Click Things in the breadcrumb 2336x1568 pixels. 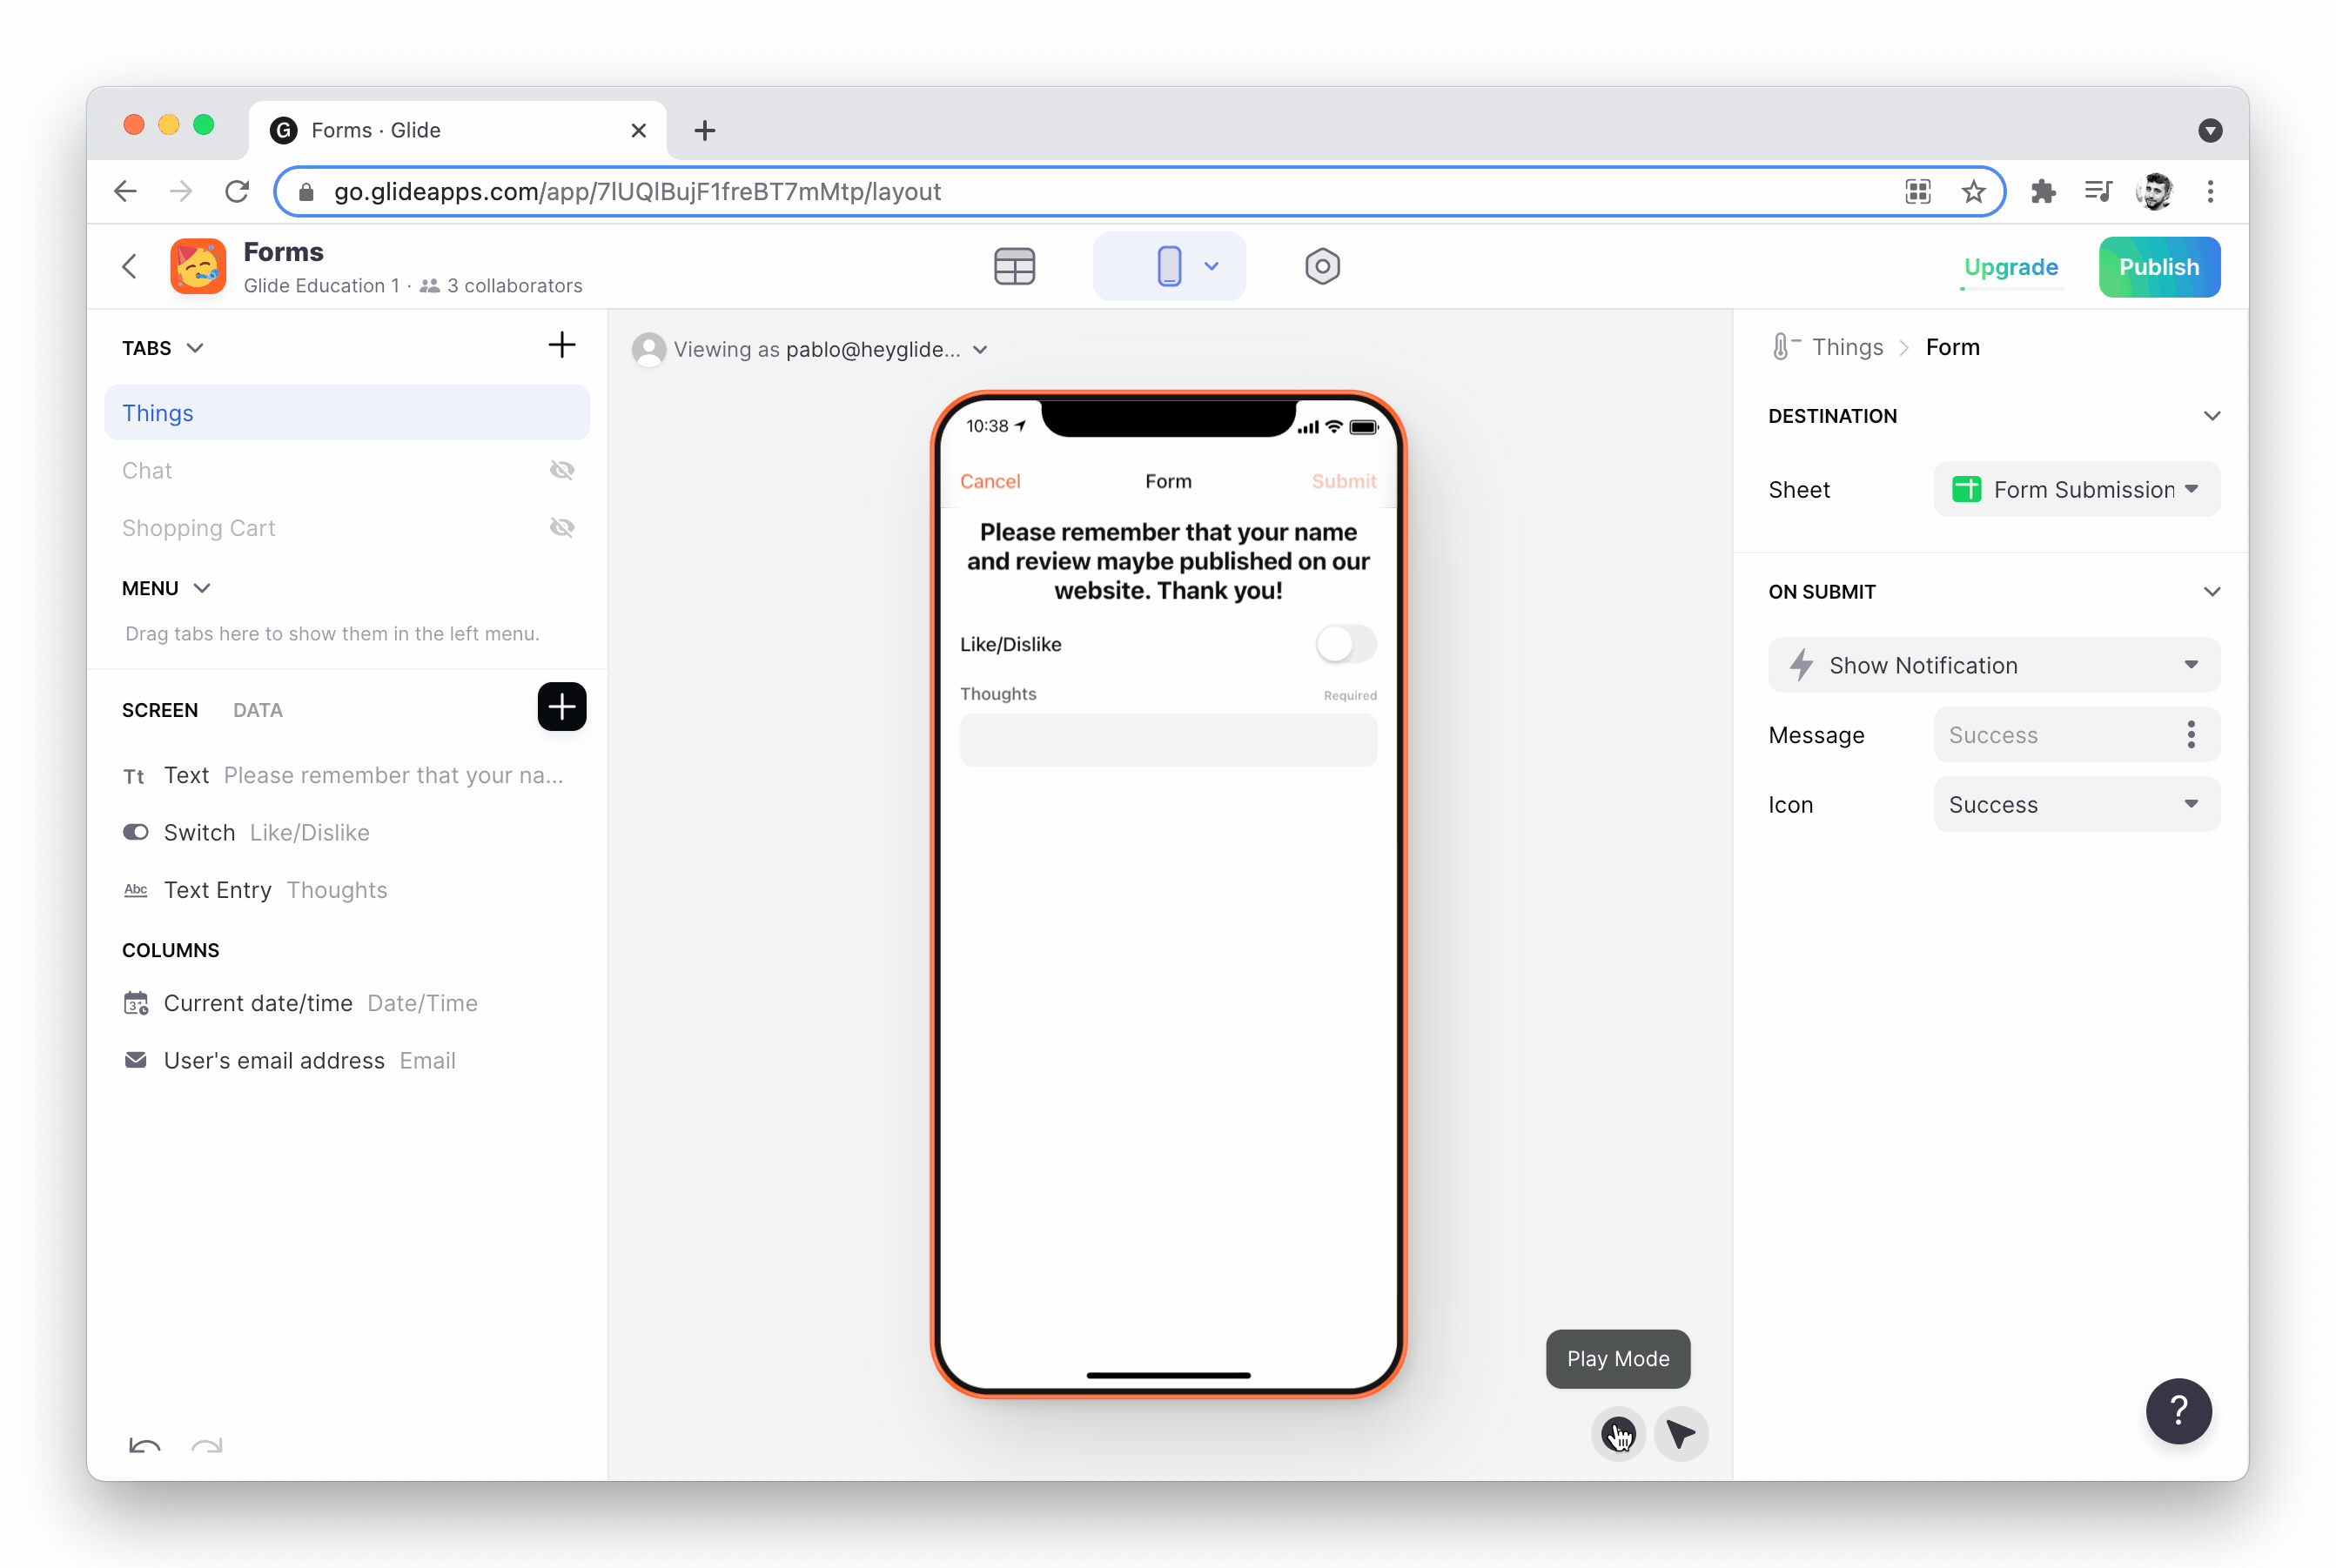(1846, 347)
